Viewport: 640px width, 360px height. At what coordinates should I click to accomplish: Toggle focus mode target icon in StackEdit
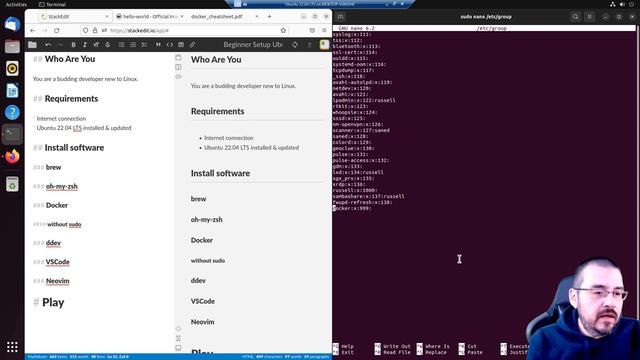coord(178,329)
